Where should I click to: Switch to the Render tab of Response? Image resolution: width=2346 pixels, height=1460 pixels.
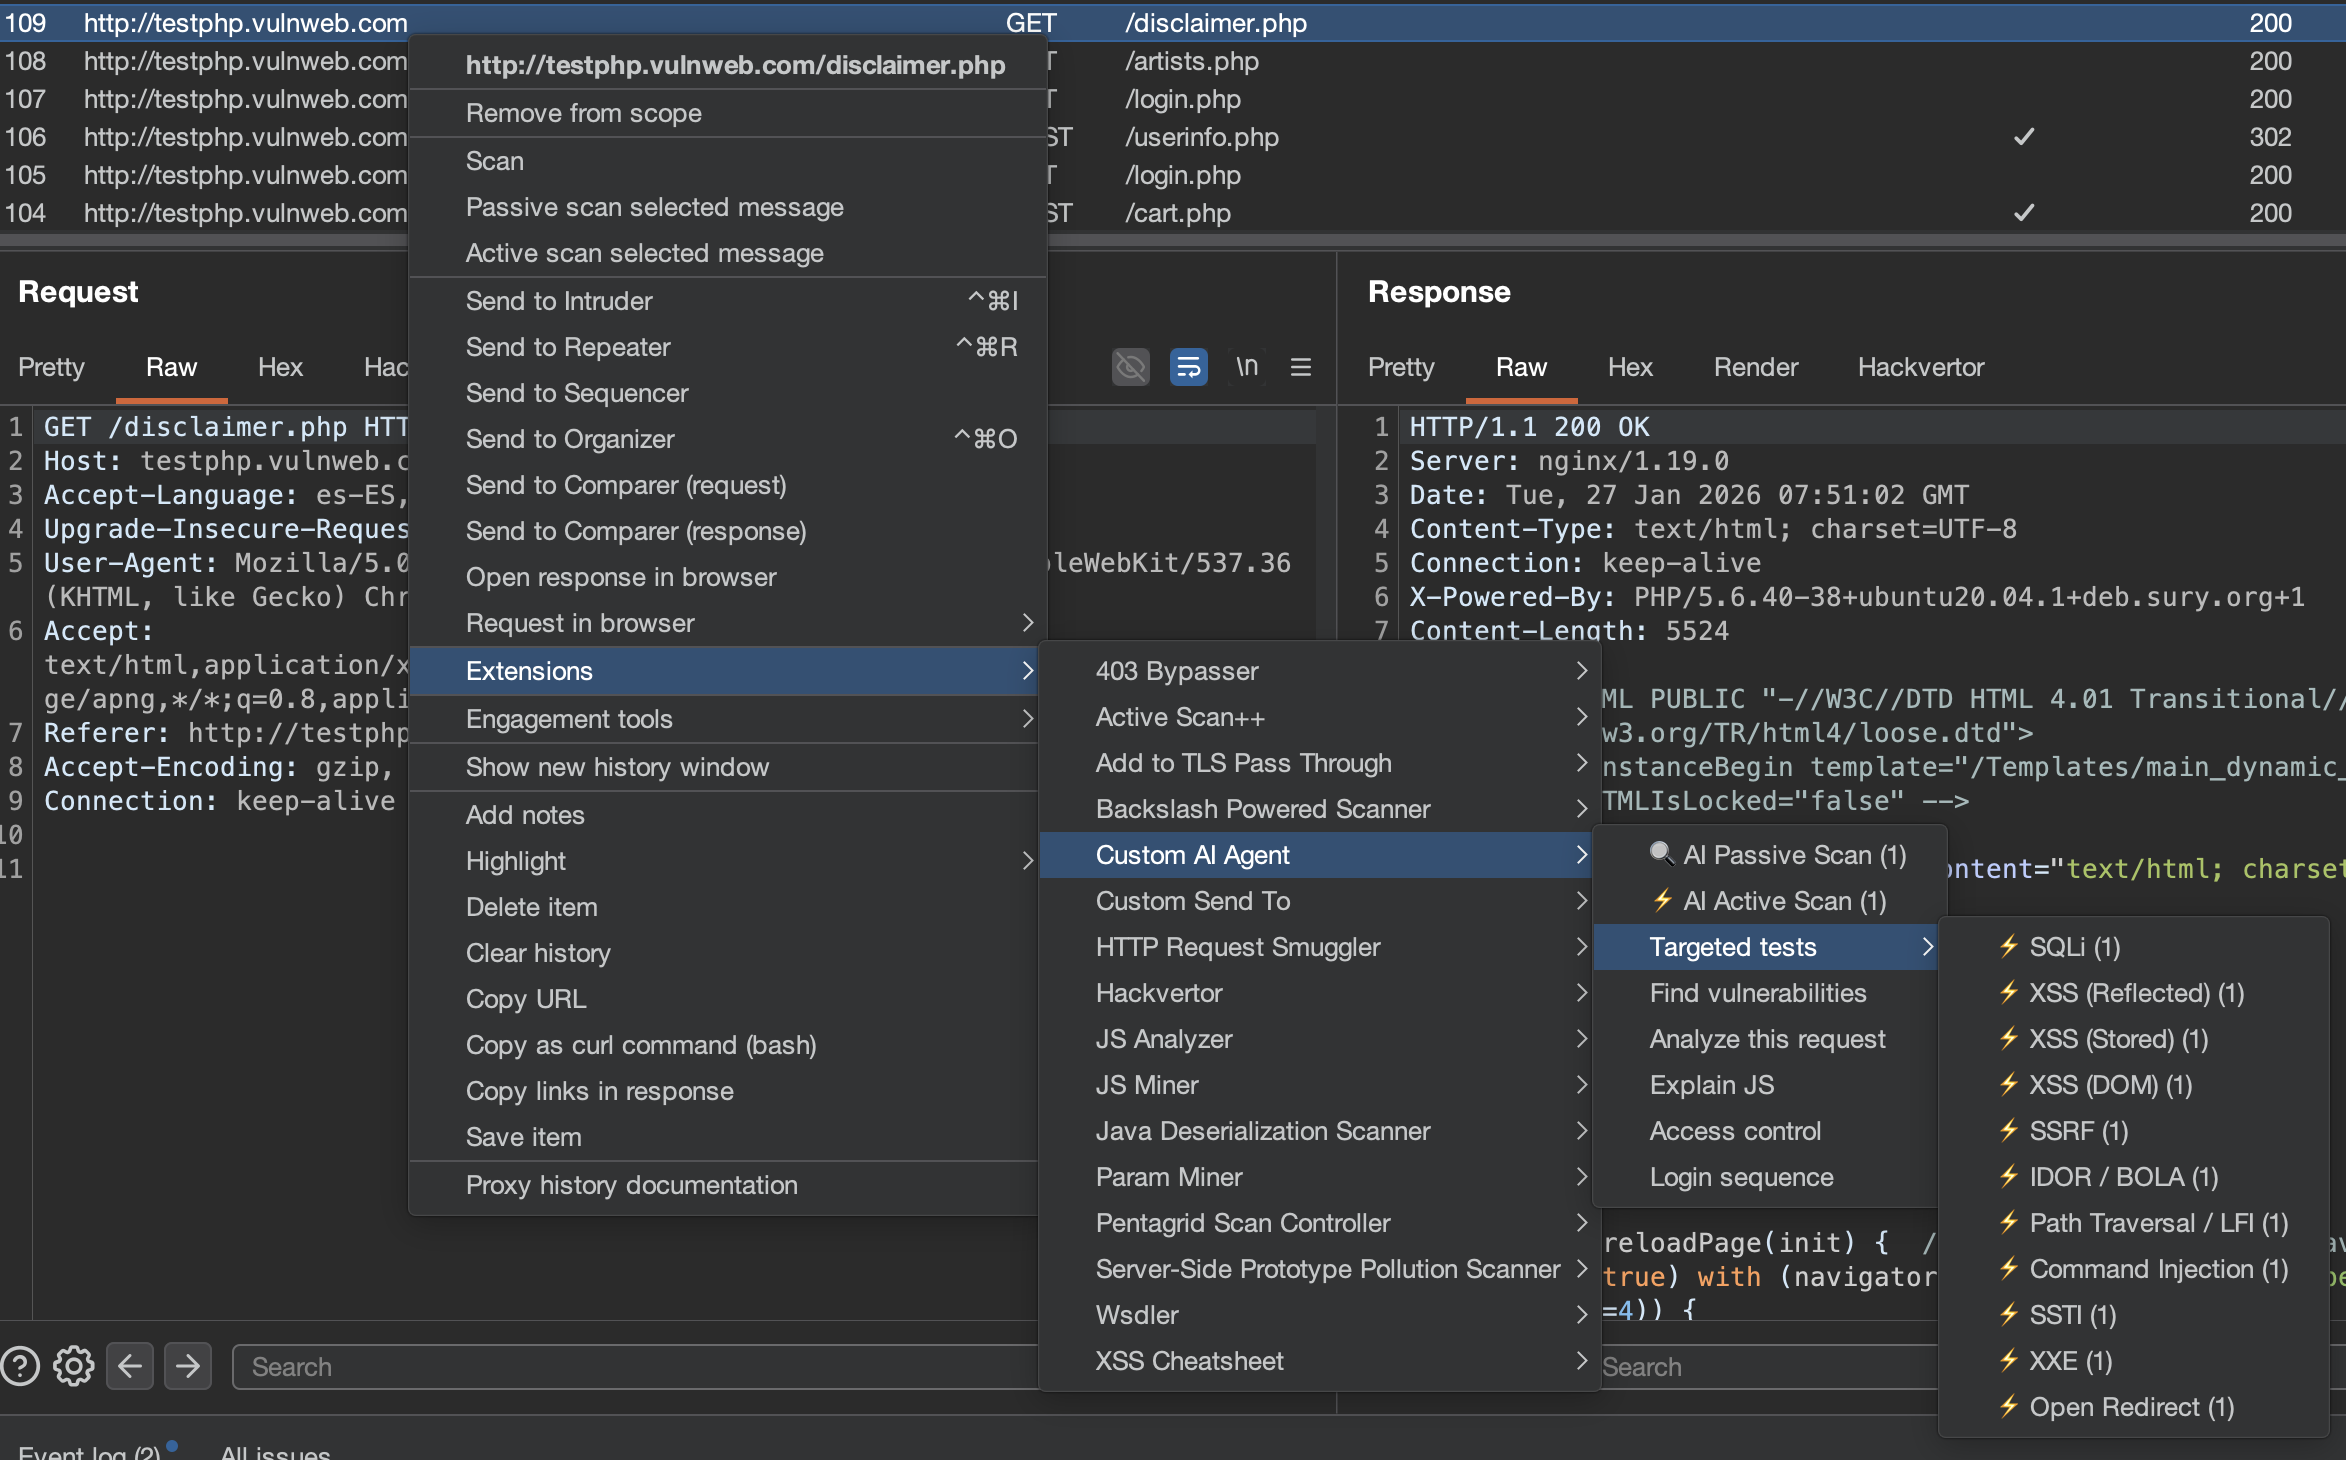tap(1755, 367)
